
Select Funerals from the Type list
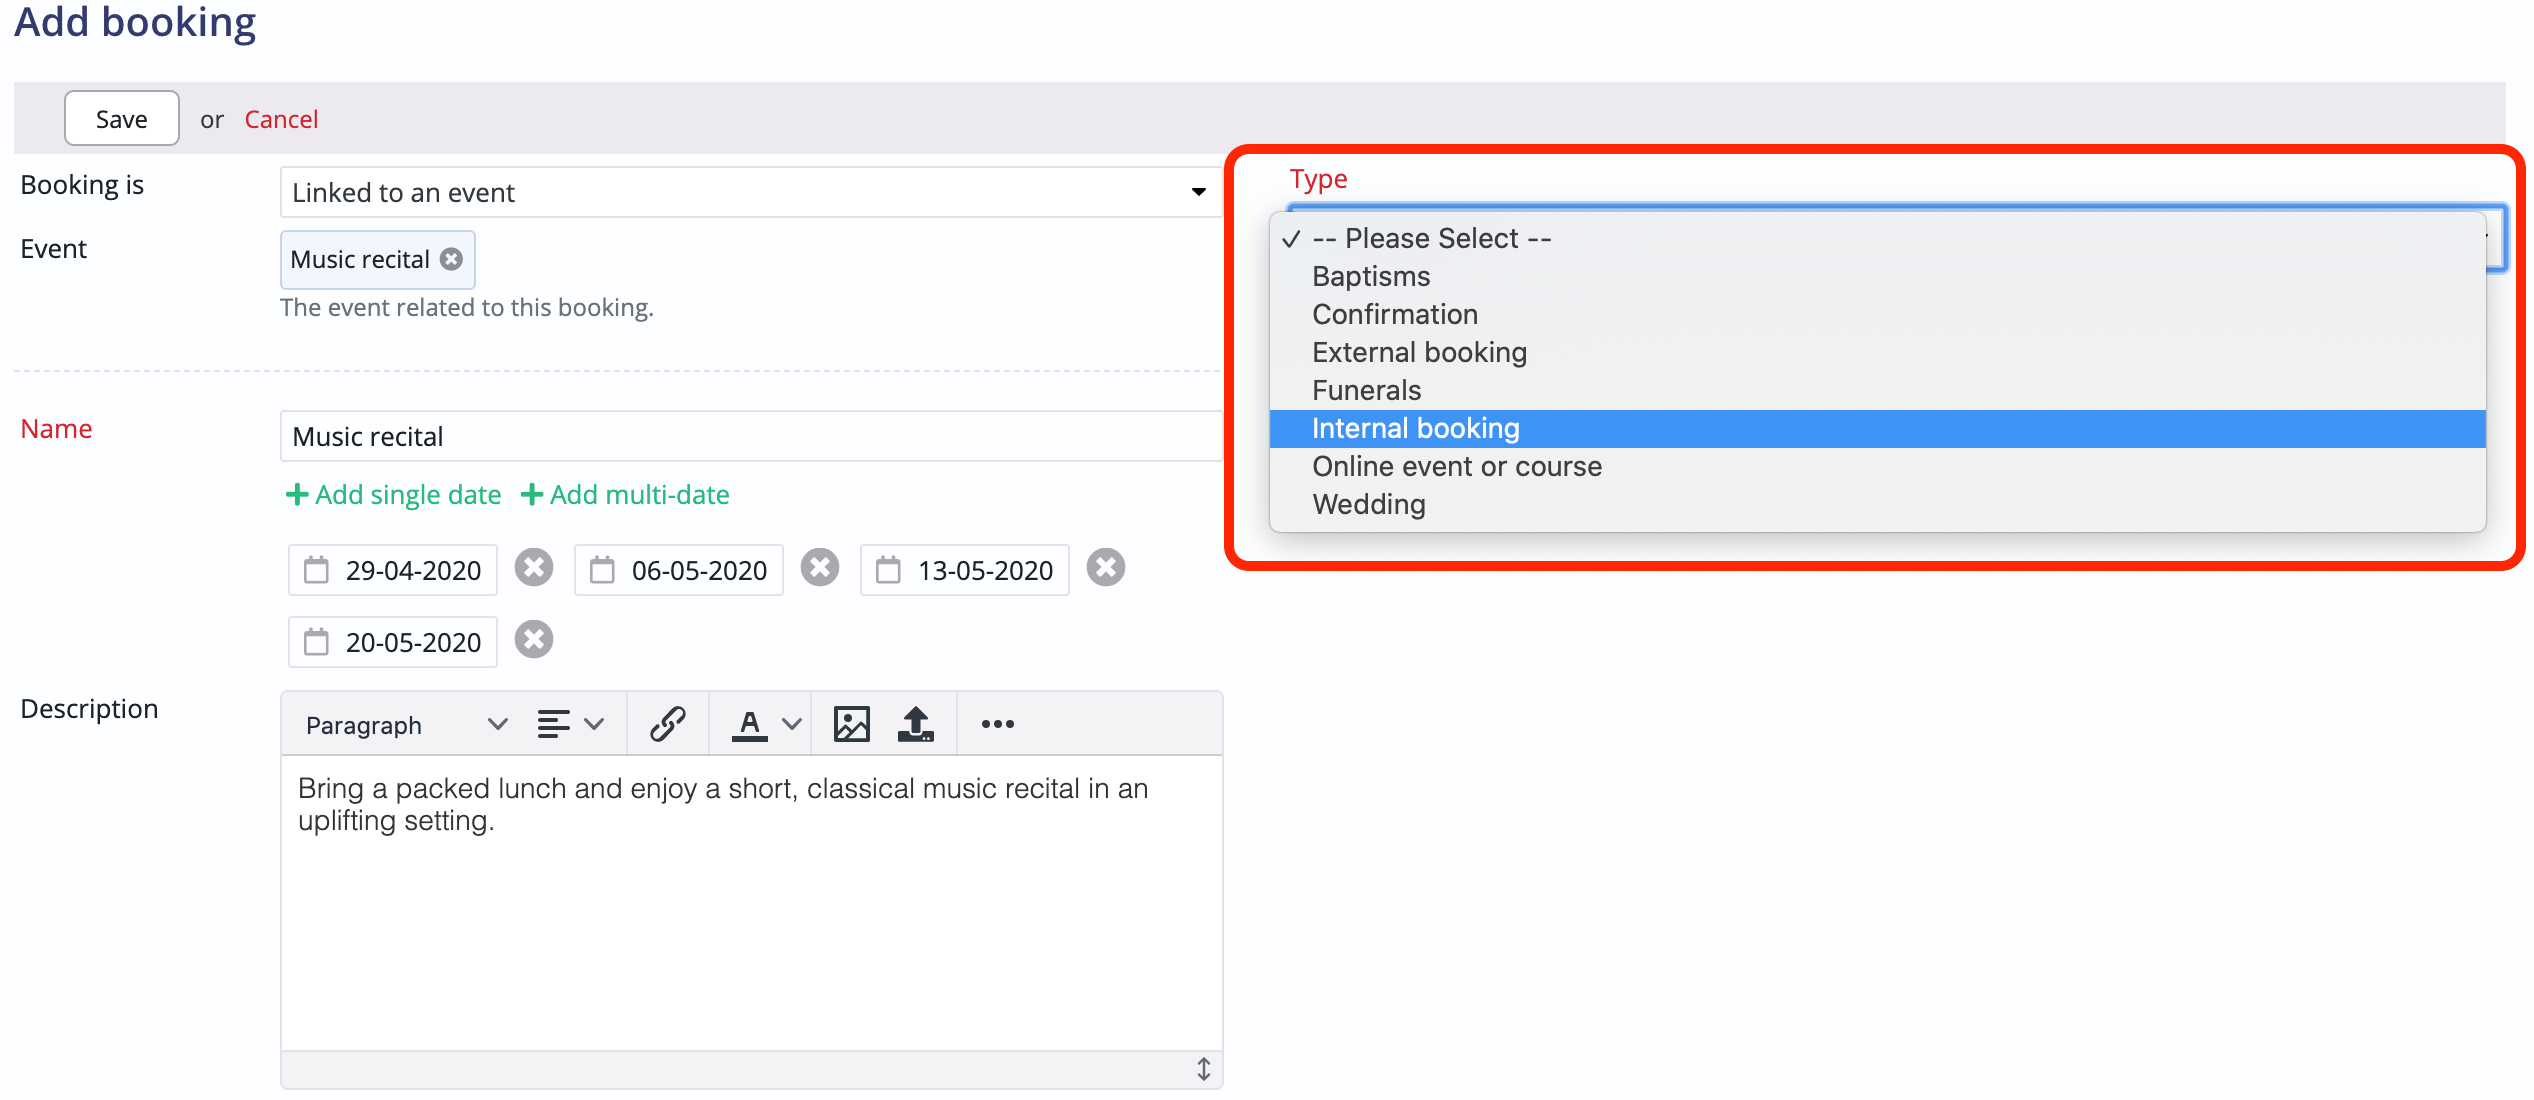(x=1365, y=390)
